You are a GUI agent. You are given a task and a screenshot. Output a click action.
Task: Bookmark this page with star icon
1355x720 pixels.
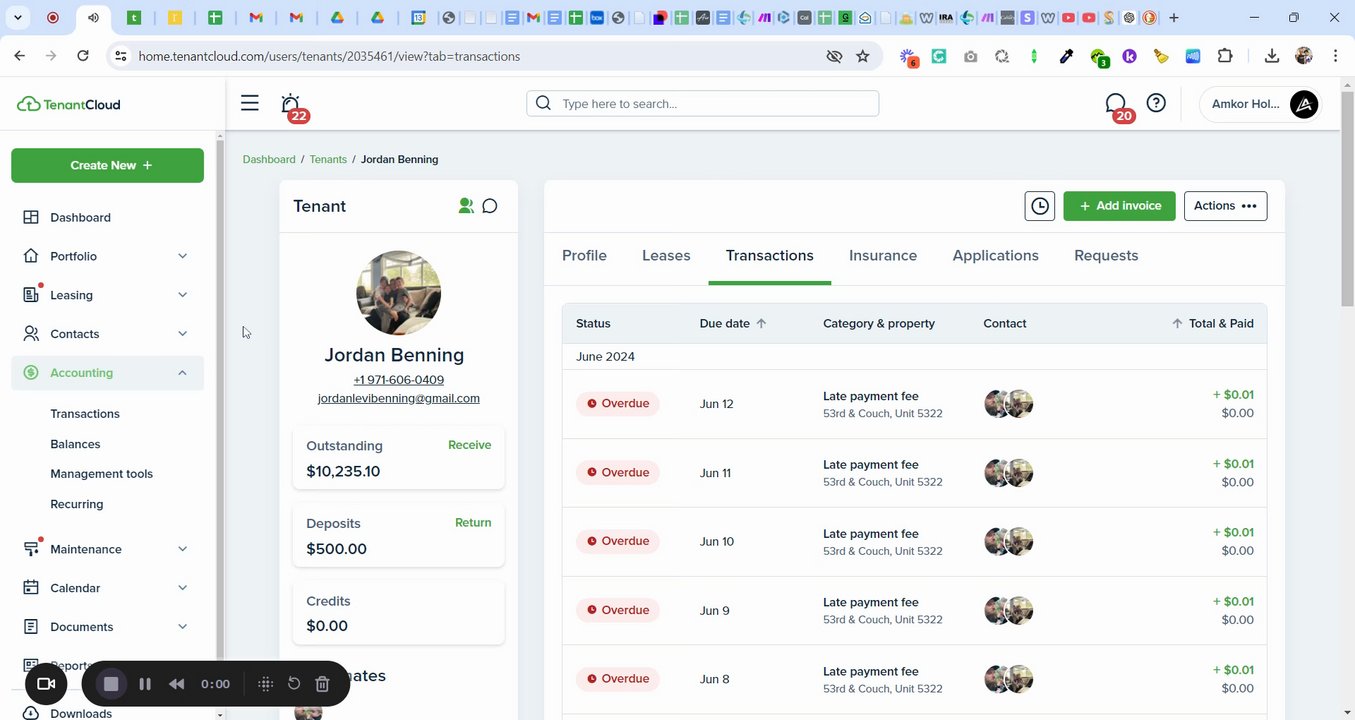(863, 56)
